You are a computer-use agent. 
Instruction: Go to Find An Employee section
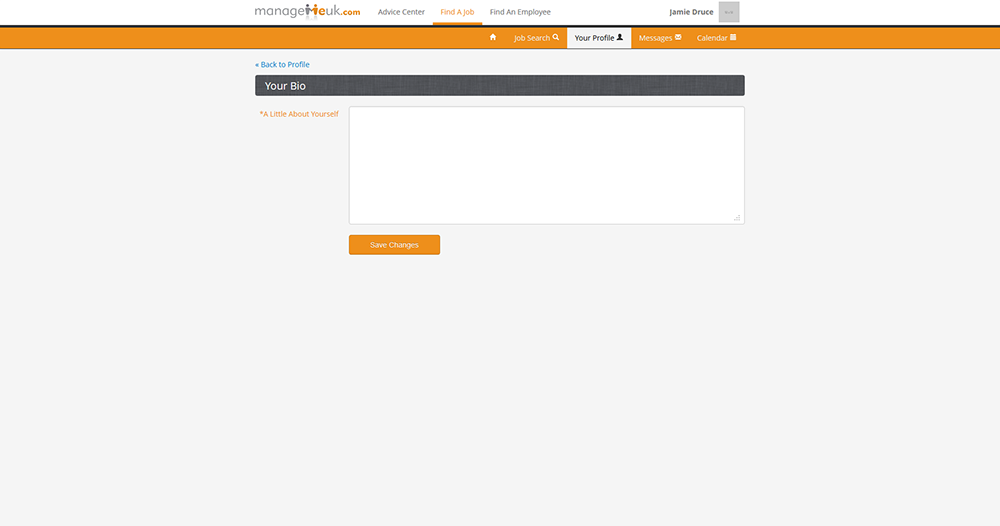click(520, 12)
